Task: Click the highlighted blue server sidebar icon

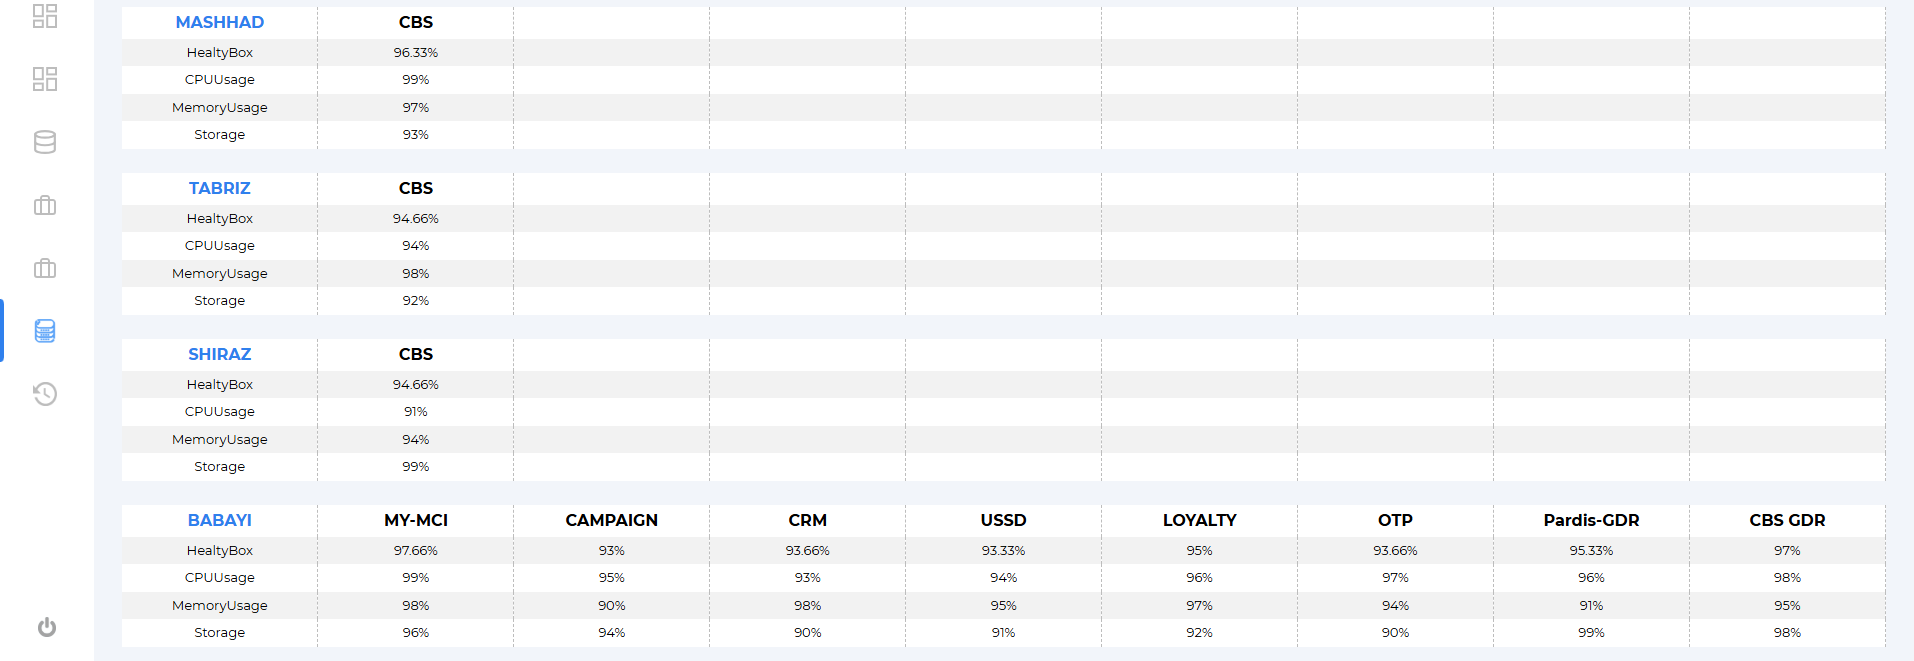Action: pyautogui.click(x=45, y=331)
